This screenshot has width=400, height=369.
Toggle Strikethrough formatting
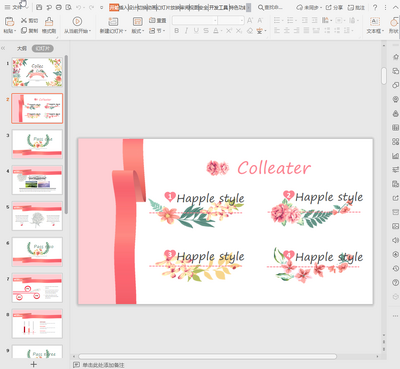(206, 31)
